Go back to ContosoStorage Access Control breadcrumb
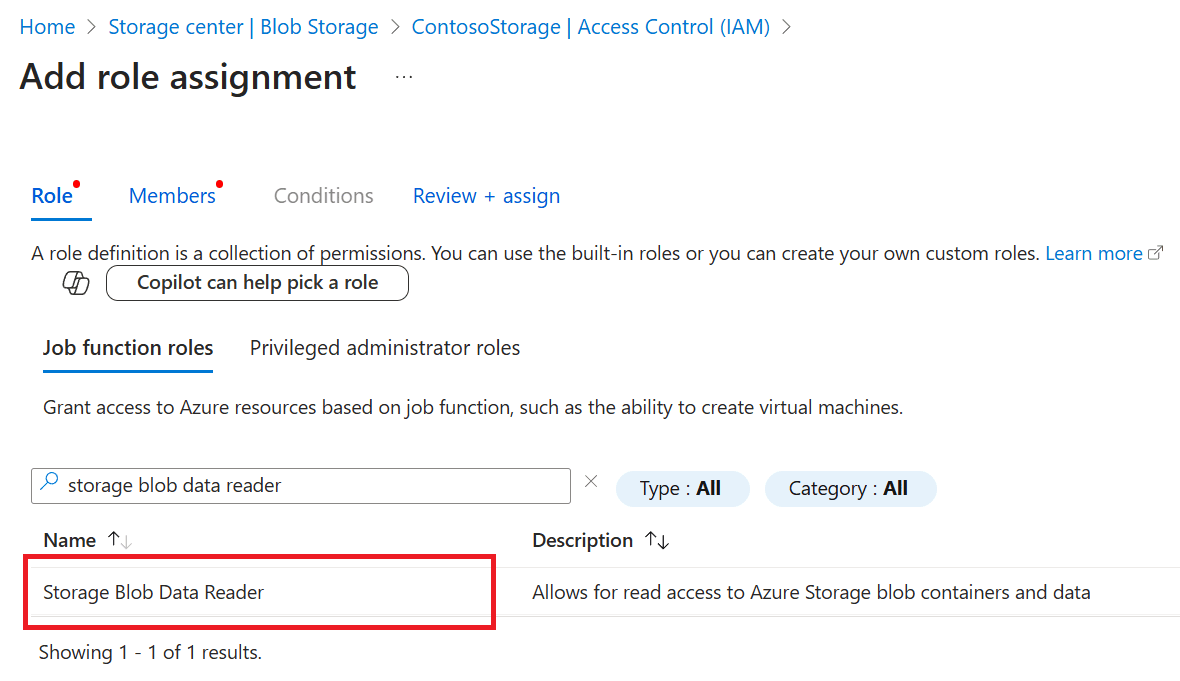The width and height of the screenshot is (1180, 681). coord(590,27)
